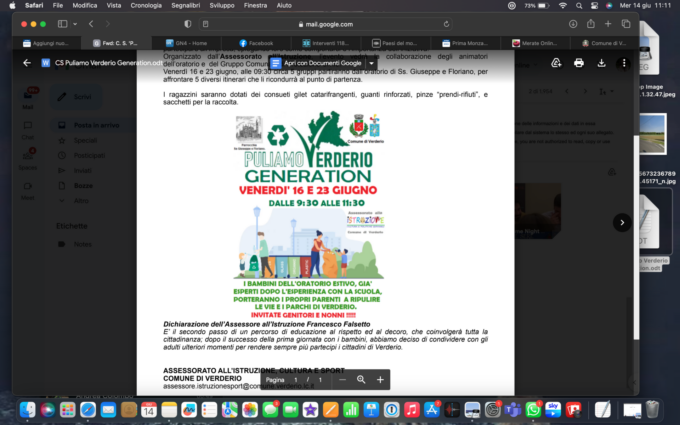
Task: Open Music from the Dock
Action: (412, 409)
